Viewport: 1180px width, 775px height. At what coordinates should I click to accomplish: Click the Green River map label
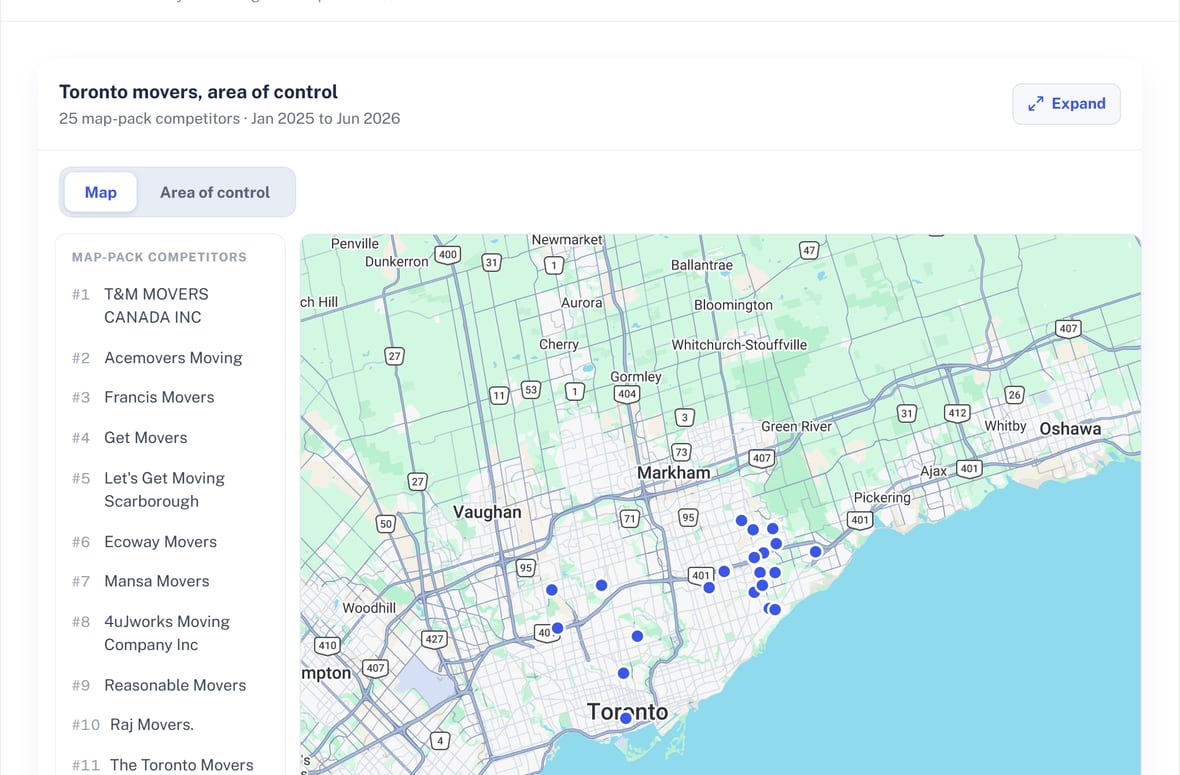click(796, 427)
